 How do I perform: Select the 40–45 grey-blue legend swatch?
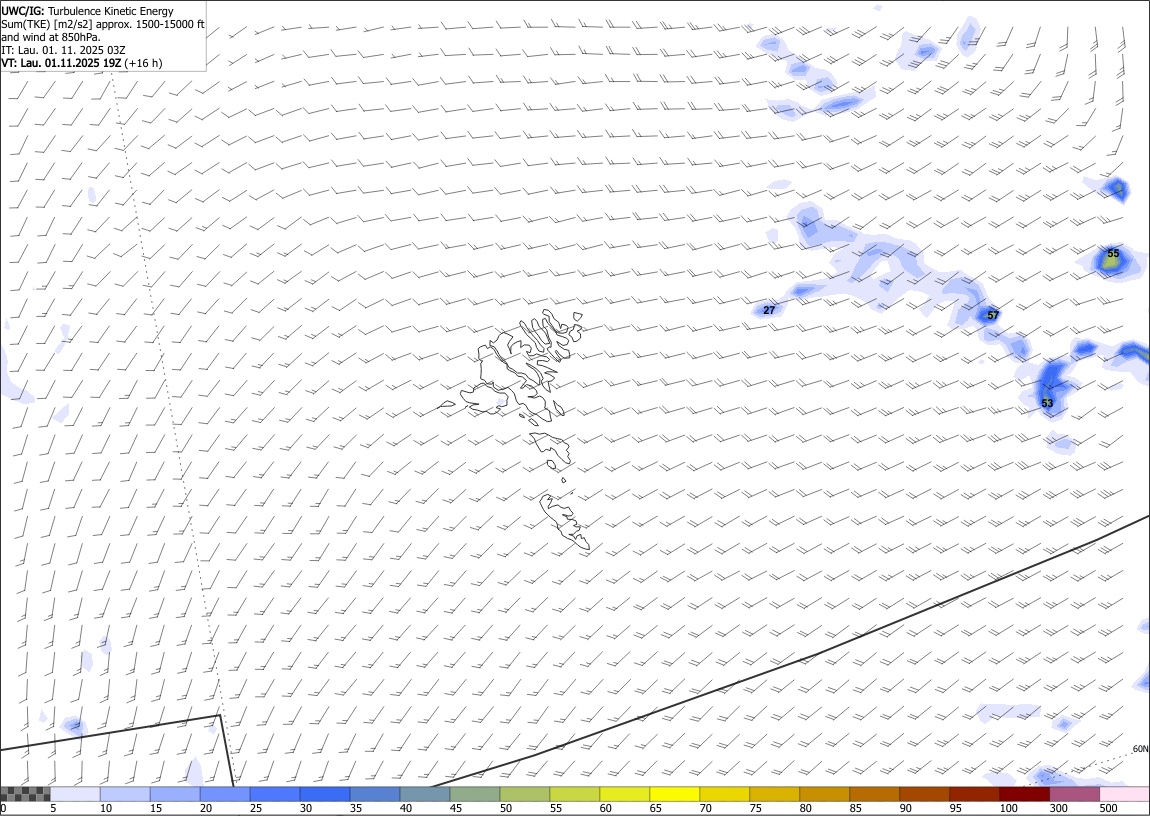pos(425,794)
